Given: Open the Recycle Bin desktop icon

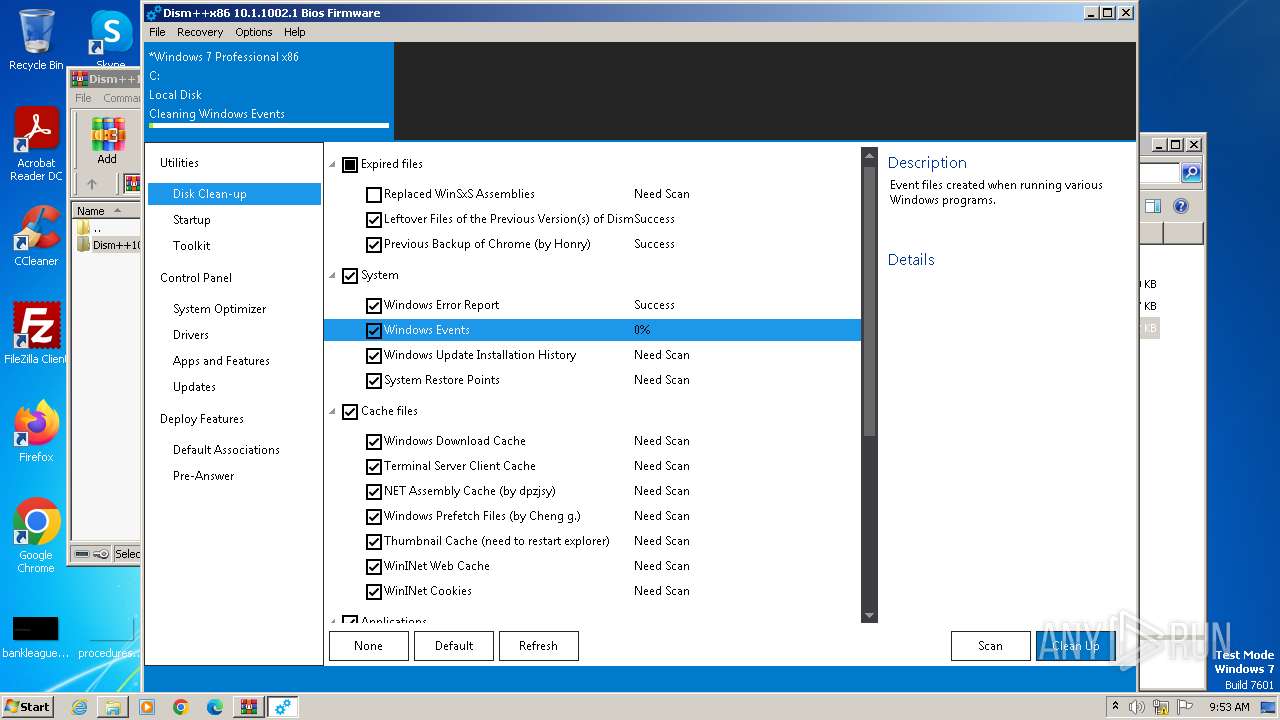Looking at the screenshot, I should tap(36, 39).
